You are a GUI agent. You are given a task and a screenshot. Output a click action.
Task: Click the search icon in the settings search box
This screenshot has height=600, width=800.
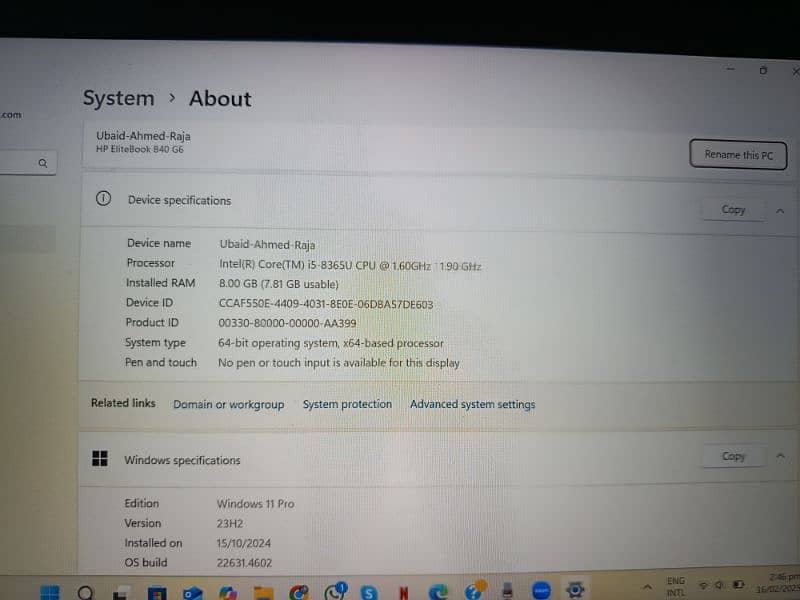coord(43,162)
